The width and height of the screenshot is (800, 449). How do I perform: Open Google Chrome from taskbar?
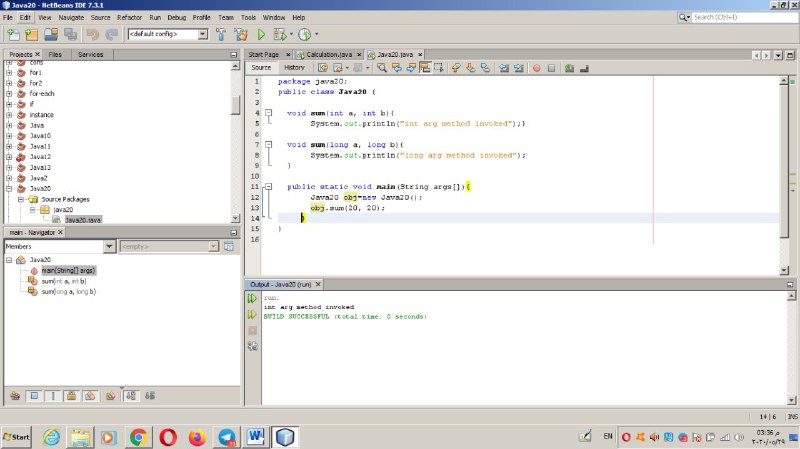pyautogui.click(x=138, y=437)
